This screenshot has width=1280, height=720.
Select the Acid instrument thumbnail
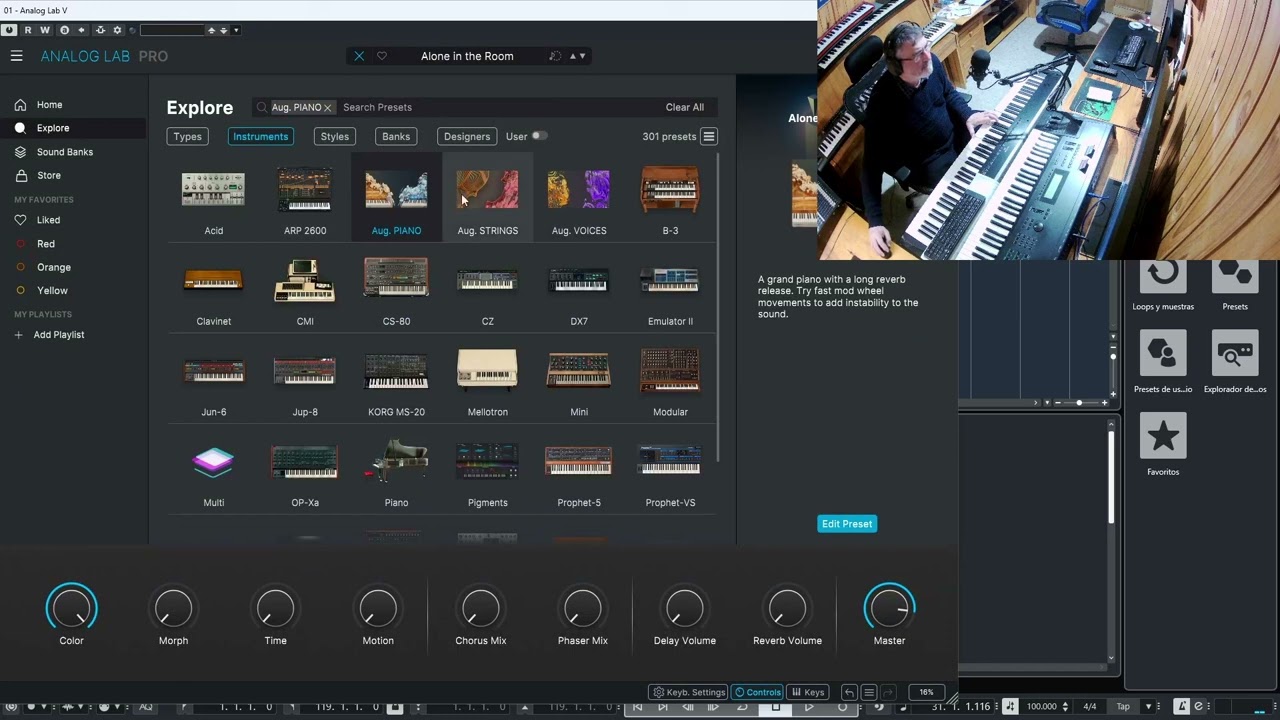pyautogui.click(x=213, y=190)
